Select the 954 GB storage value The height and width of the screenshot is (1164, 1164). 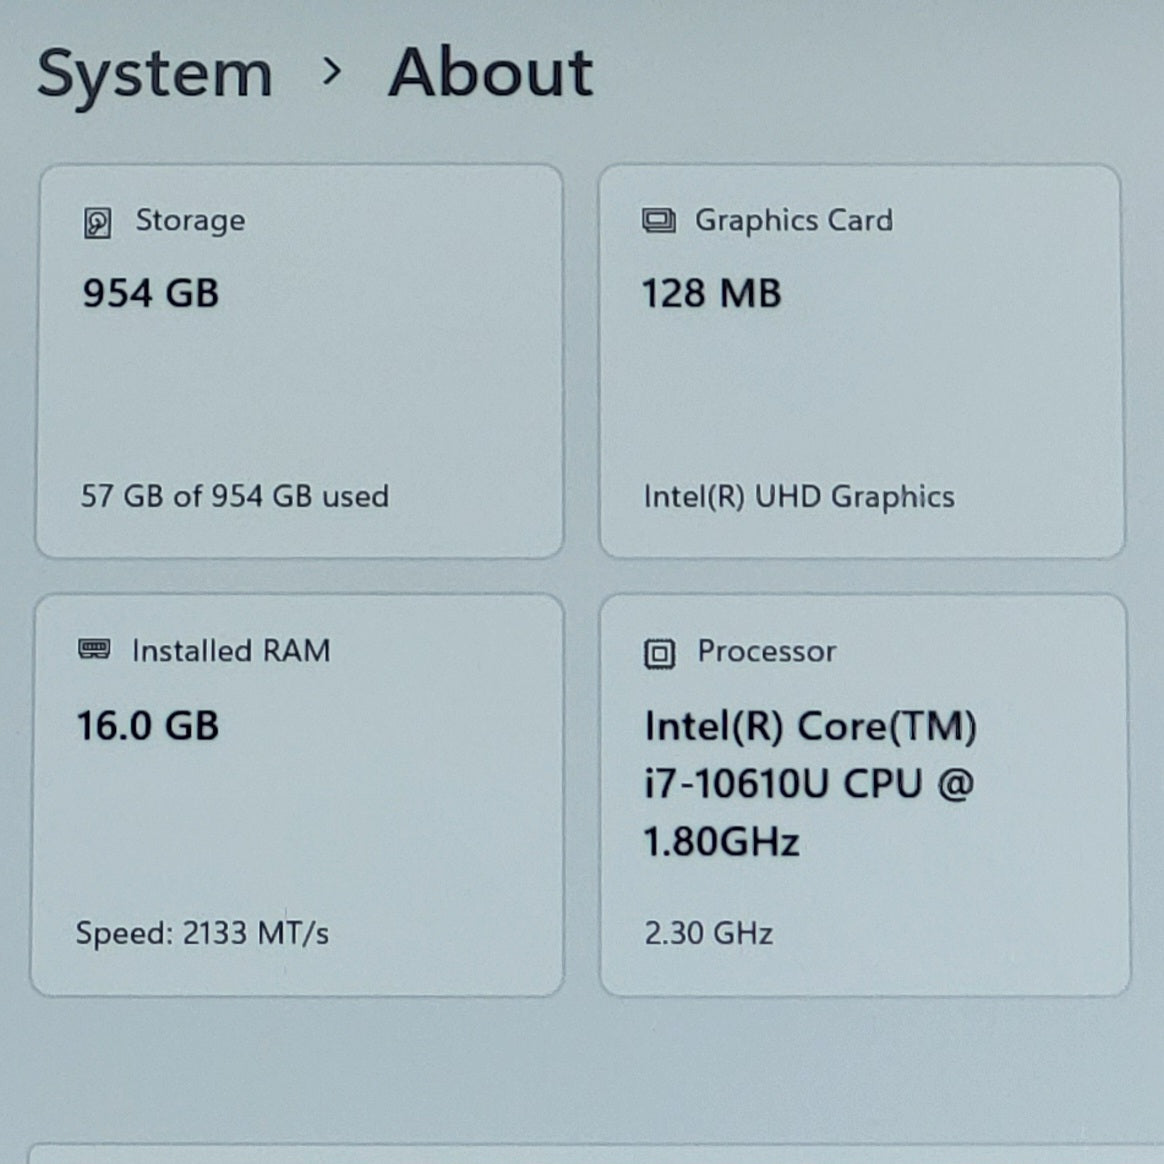pos(151,292)
